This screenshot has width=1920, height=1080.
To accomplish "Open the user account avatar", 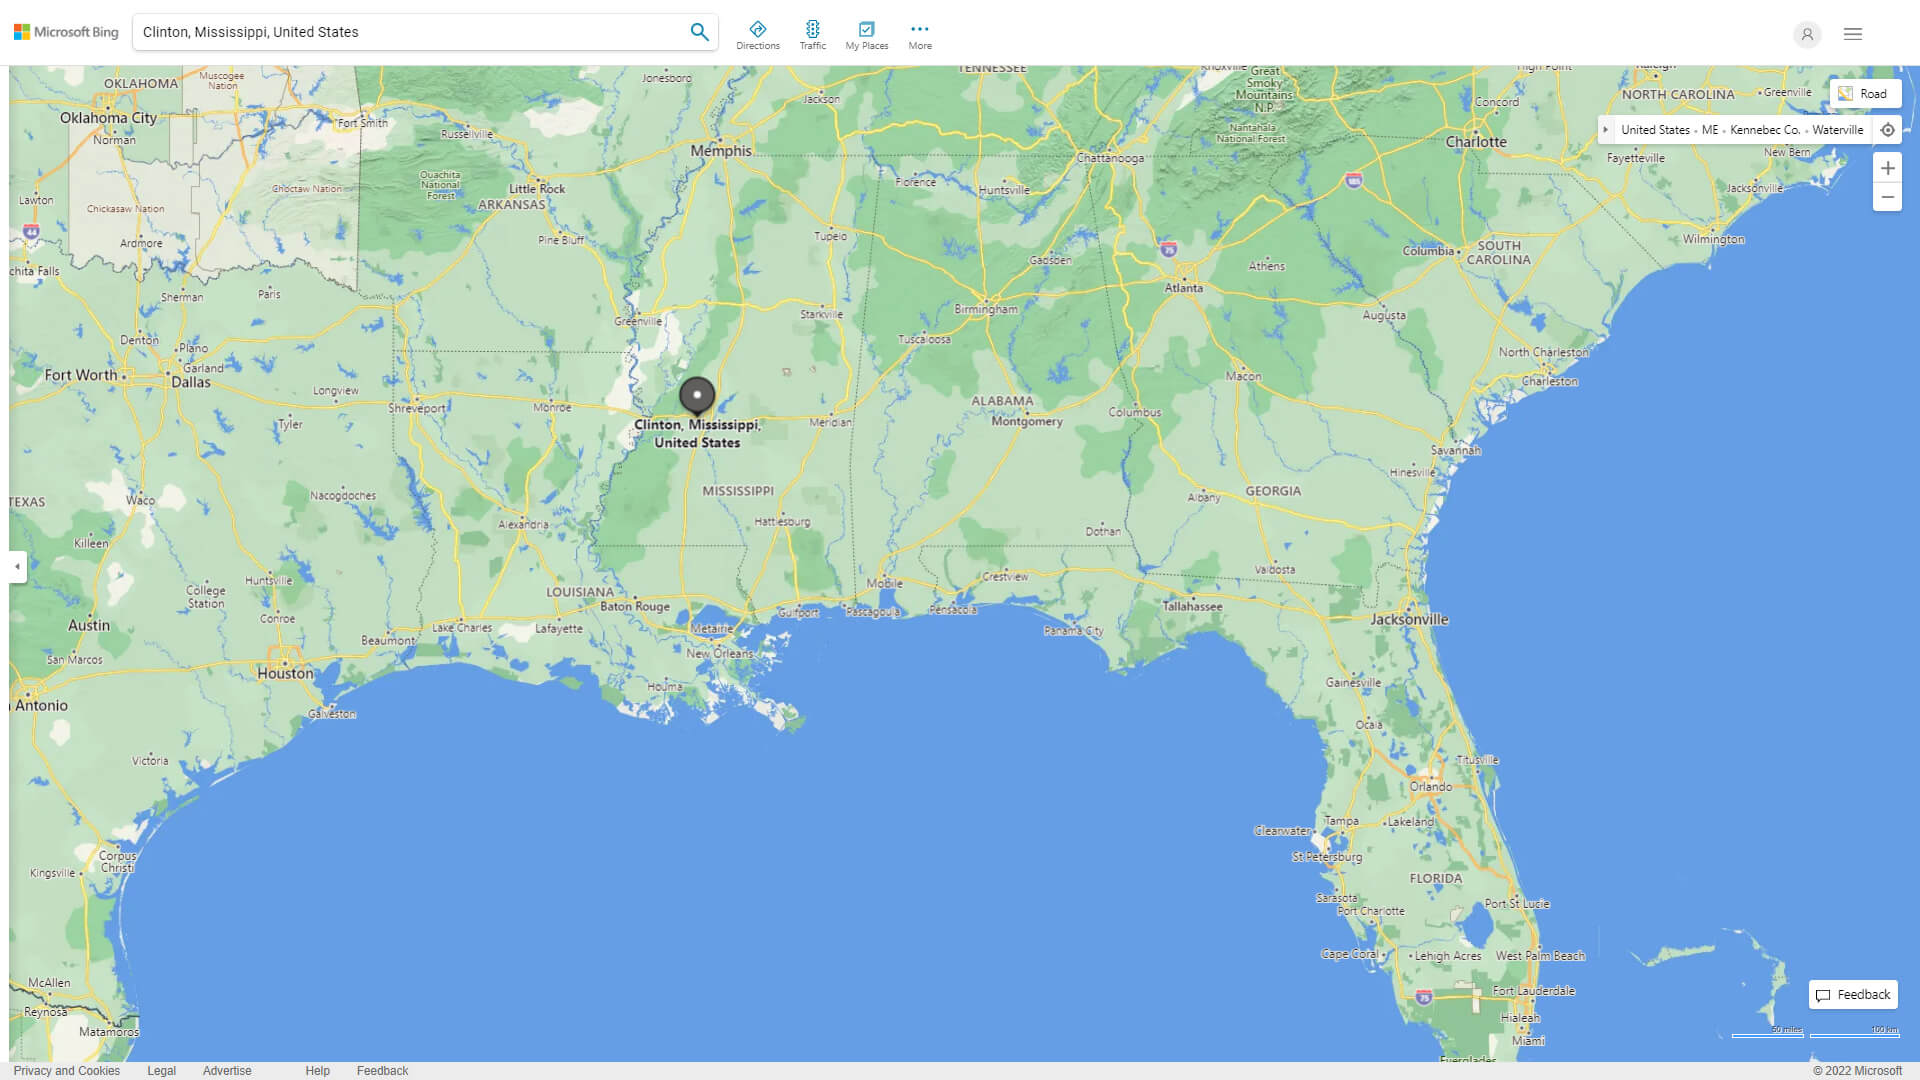I will 1807,34.
